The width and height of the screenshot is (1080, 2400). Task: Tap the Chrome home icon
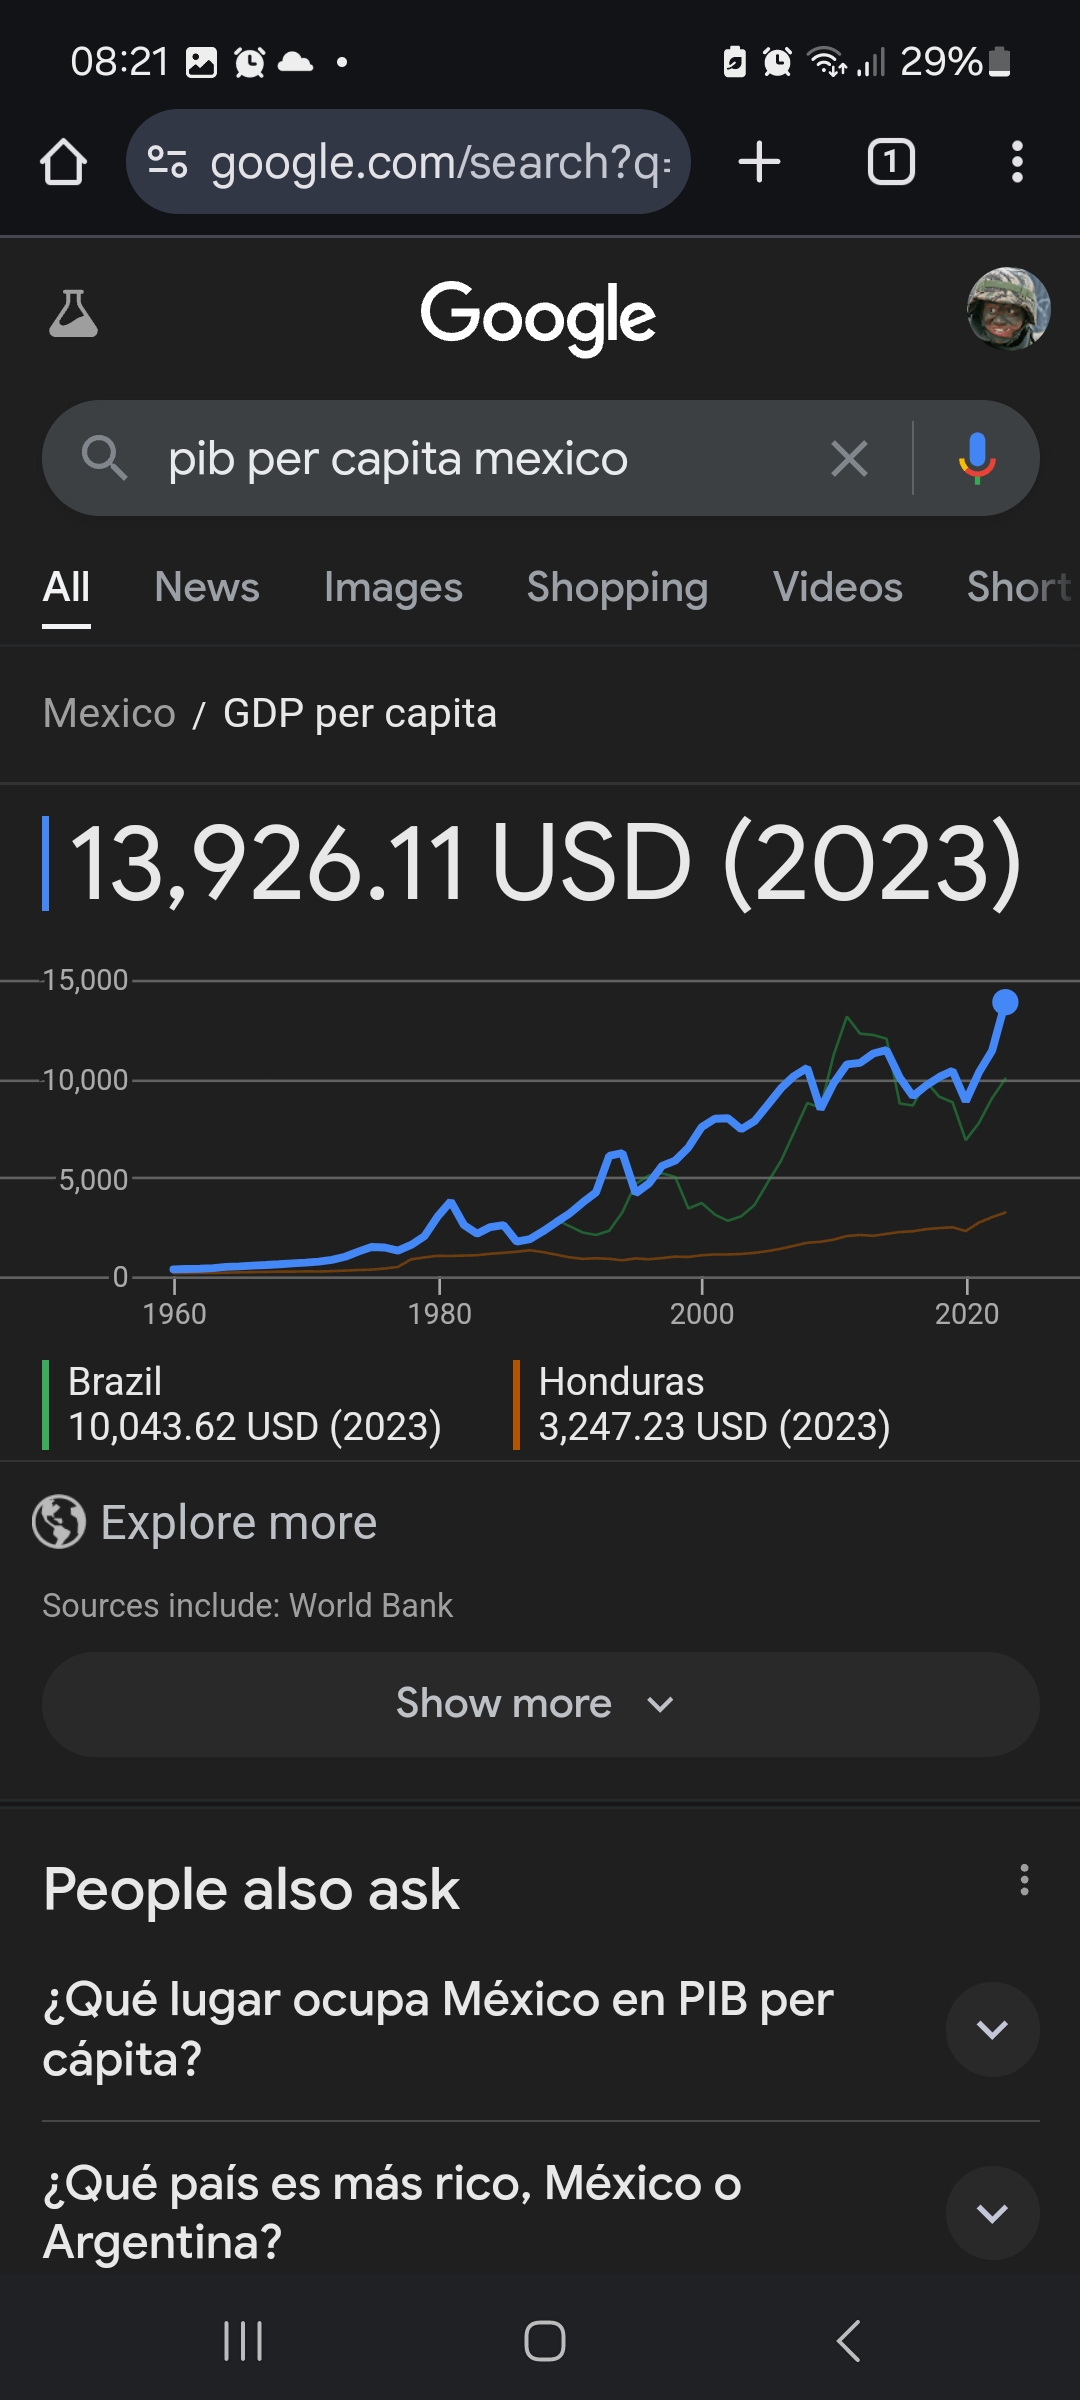coord(63,162)
